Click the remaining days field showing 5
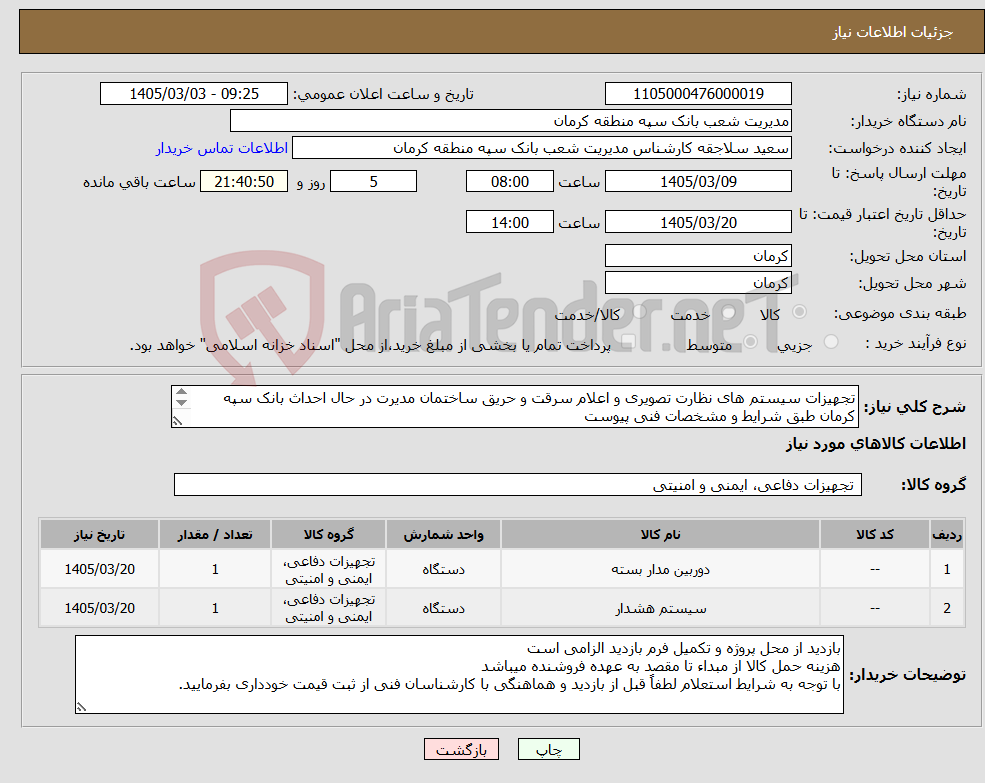985x783 pixels. (x=373, y=182)
